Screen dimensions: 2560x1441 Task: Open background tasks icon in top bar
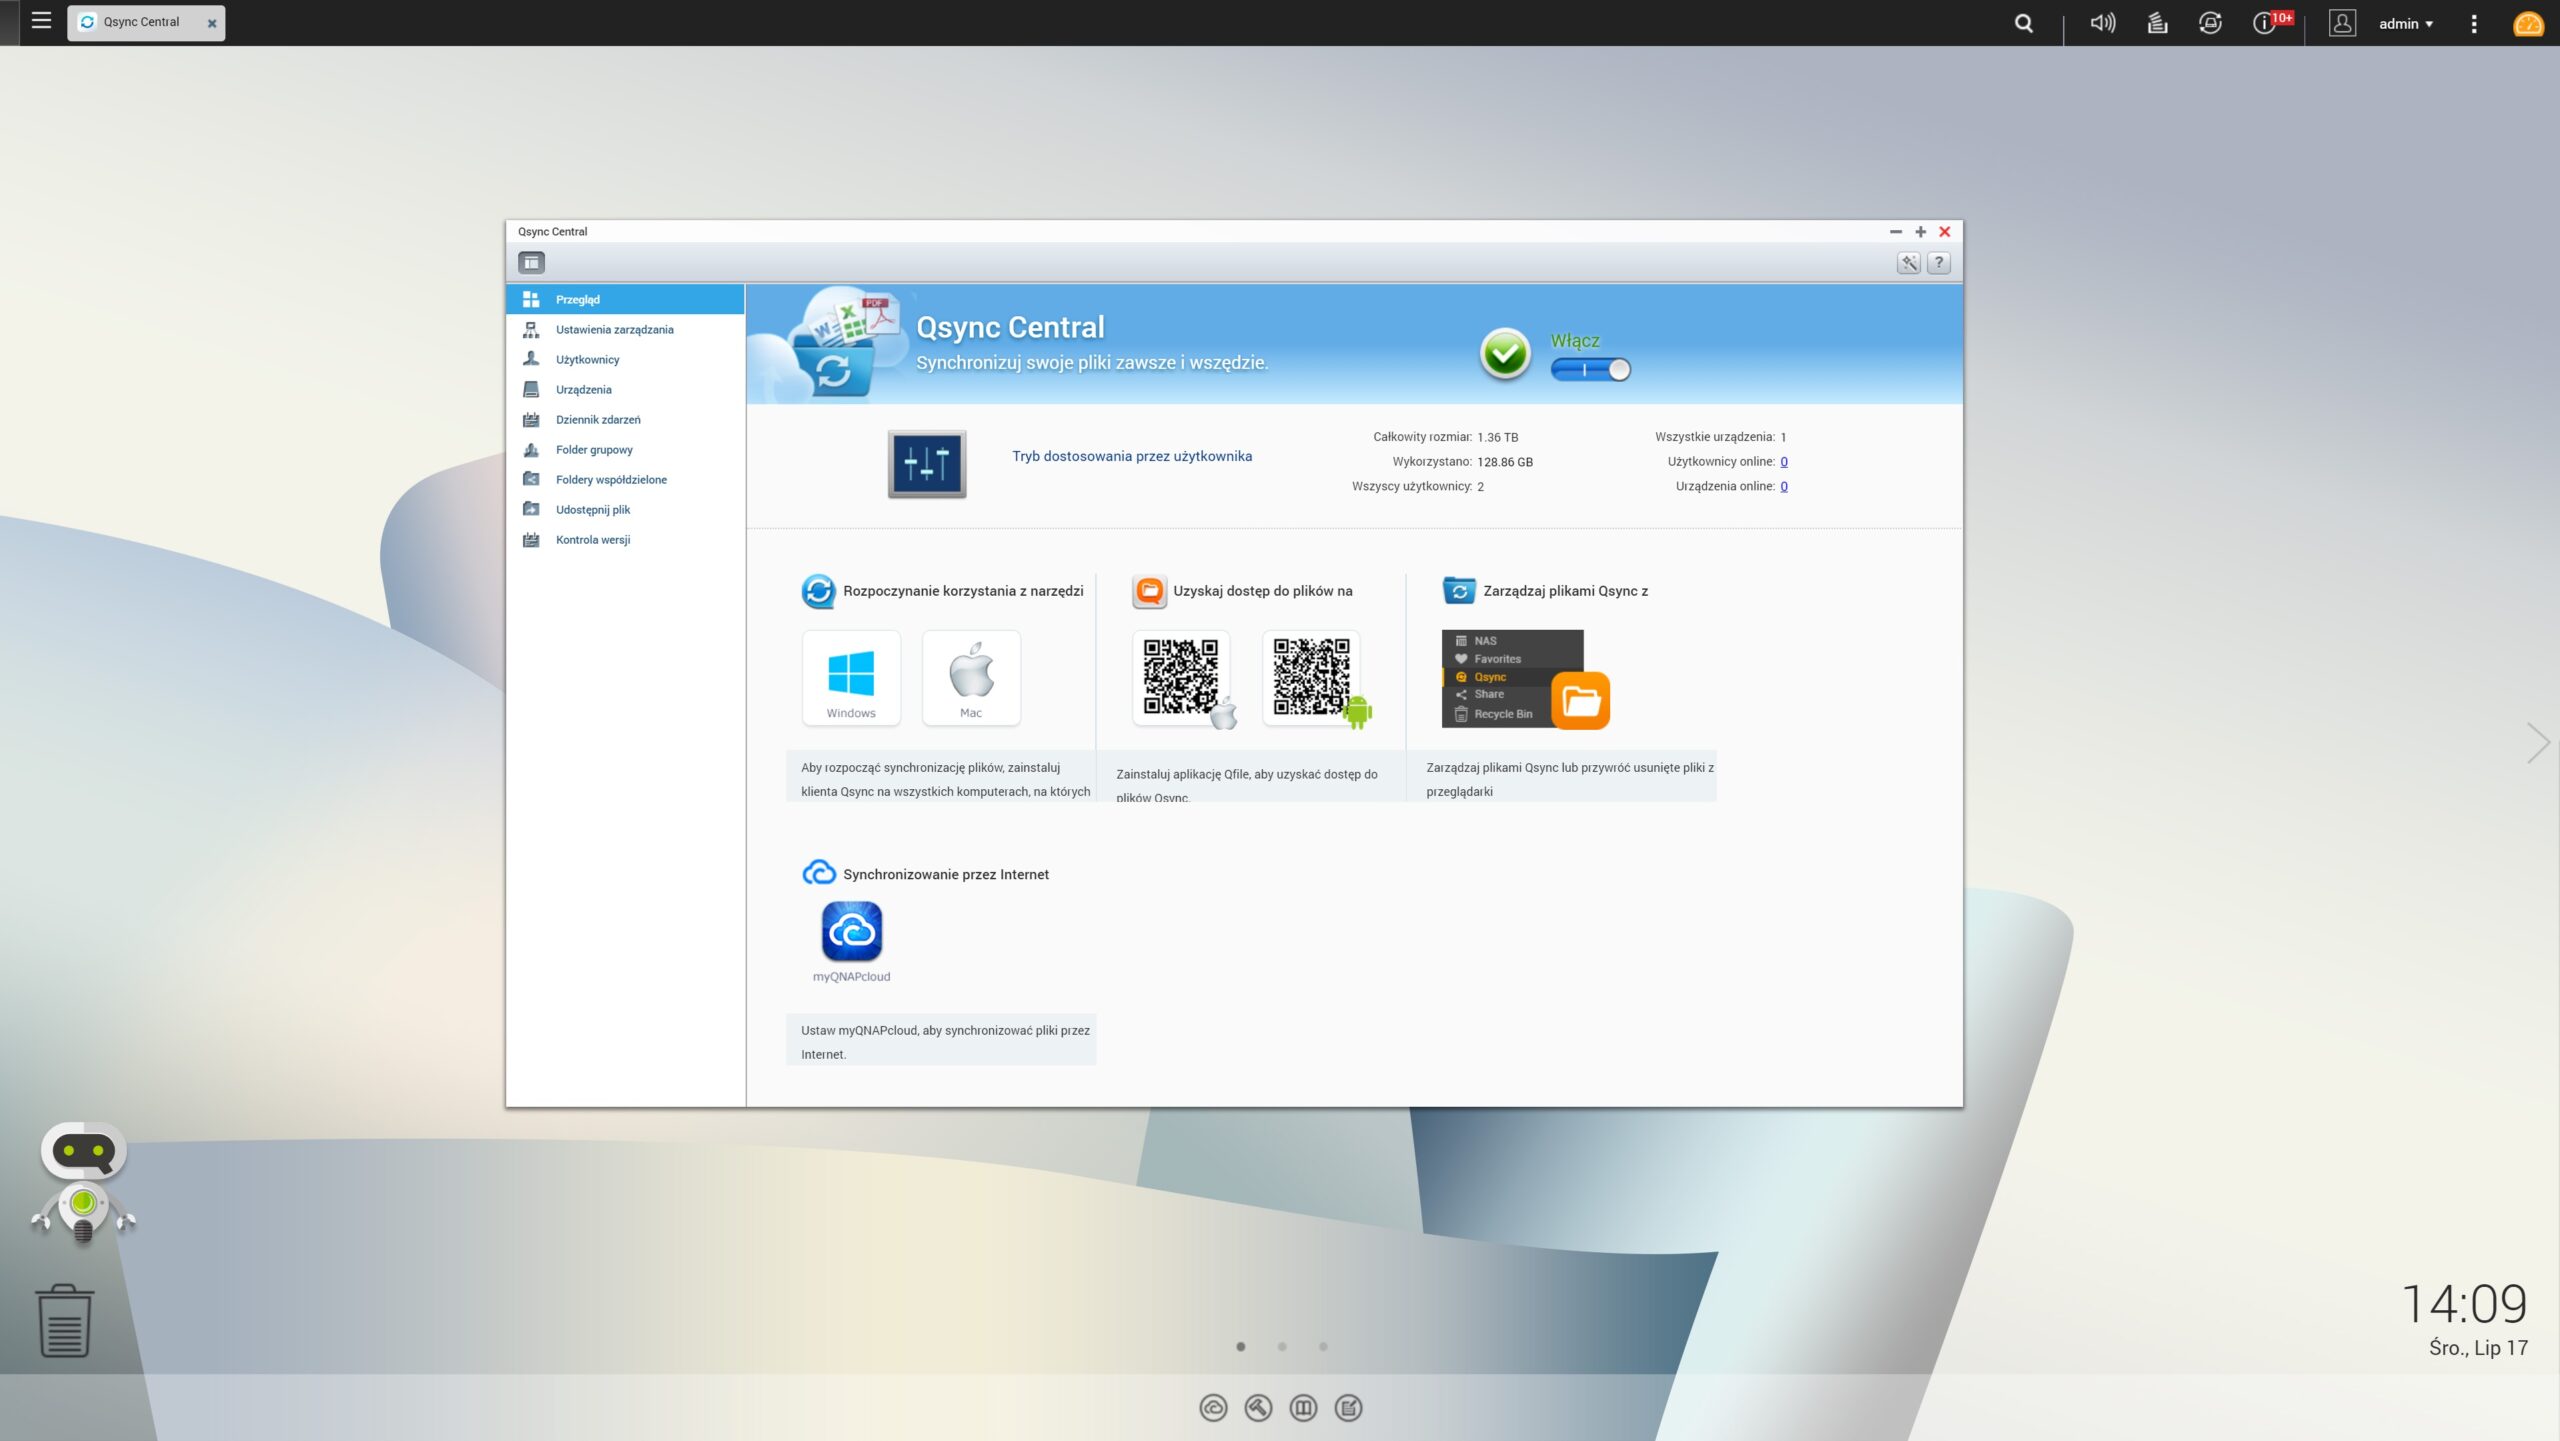2157,22
